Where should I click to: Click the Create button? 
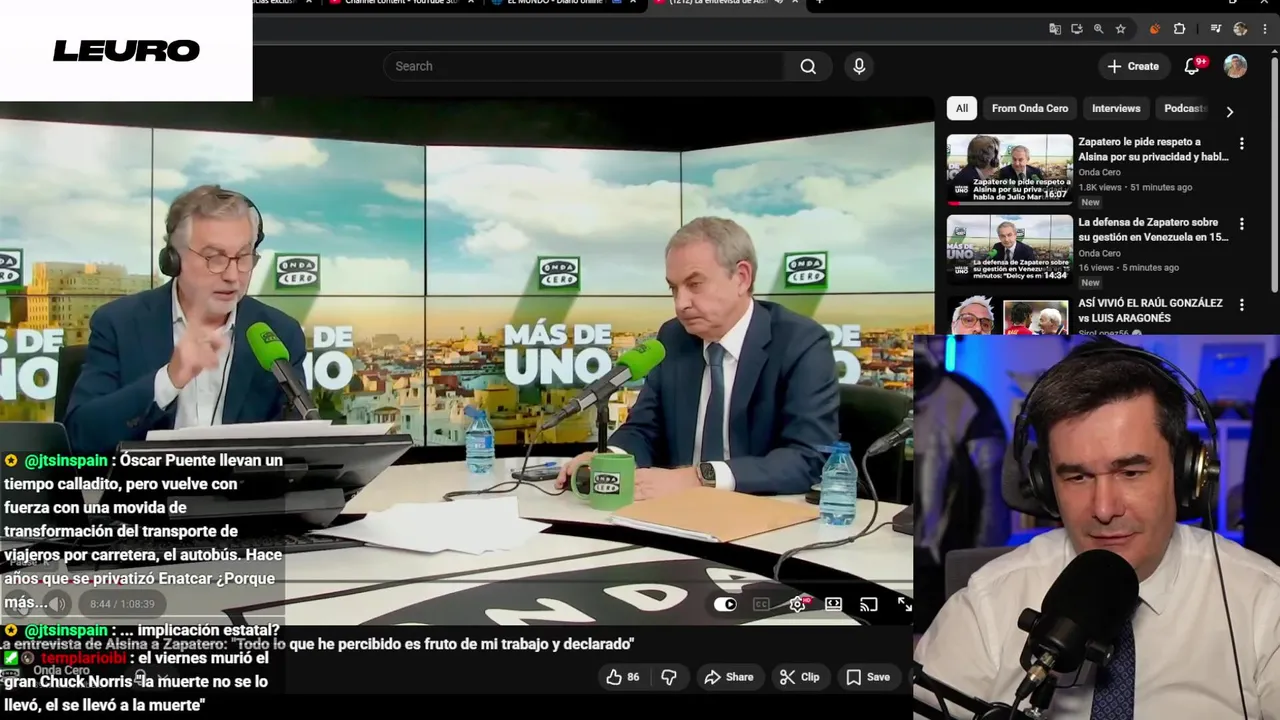click(1132, 66)
